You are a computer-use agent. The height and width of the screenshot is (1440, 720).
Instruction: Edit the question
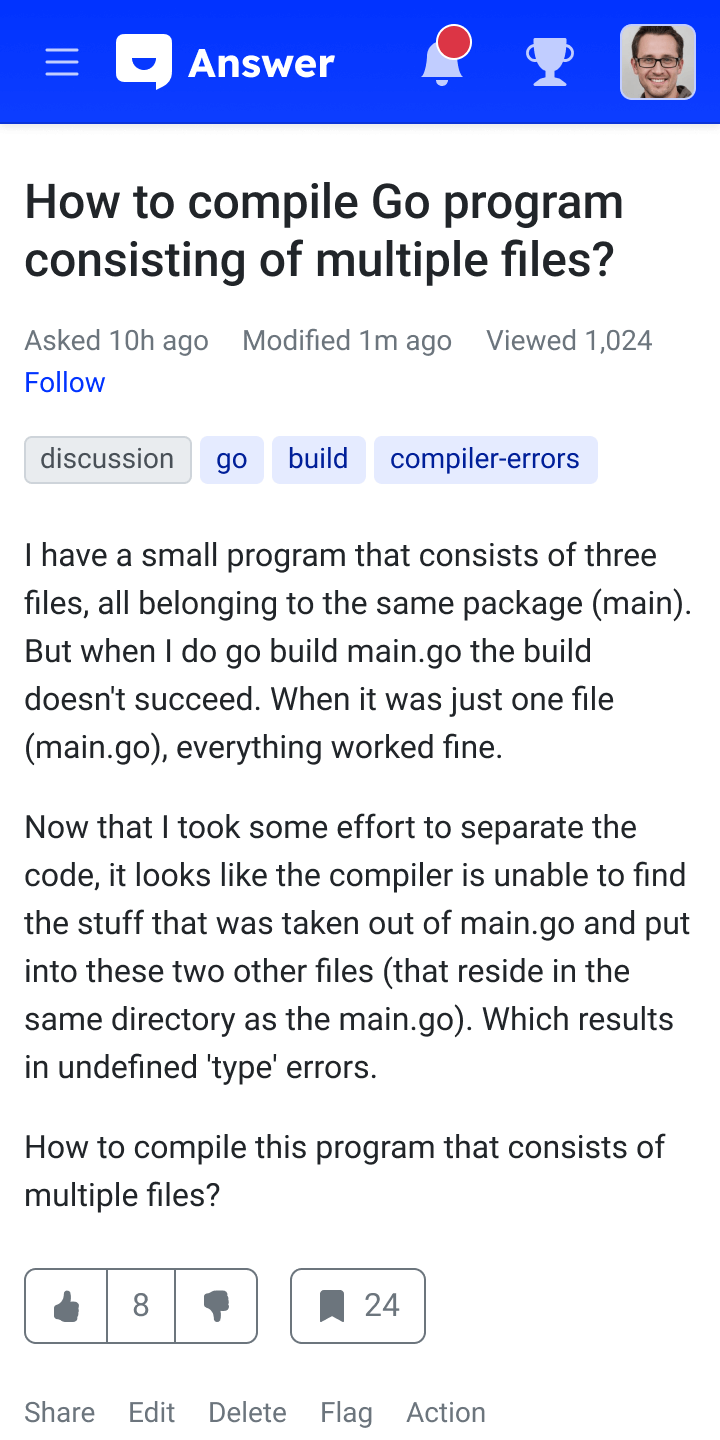[x=152, y=1412]
